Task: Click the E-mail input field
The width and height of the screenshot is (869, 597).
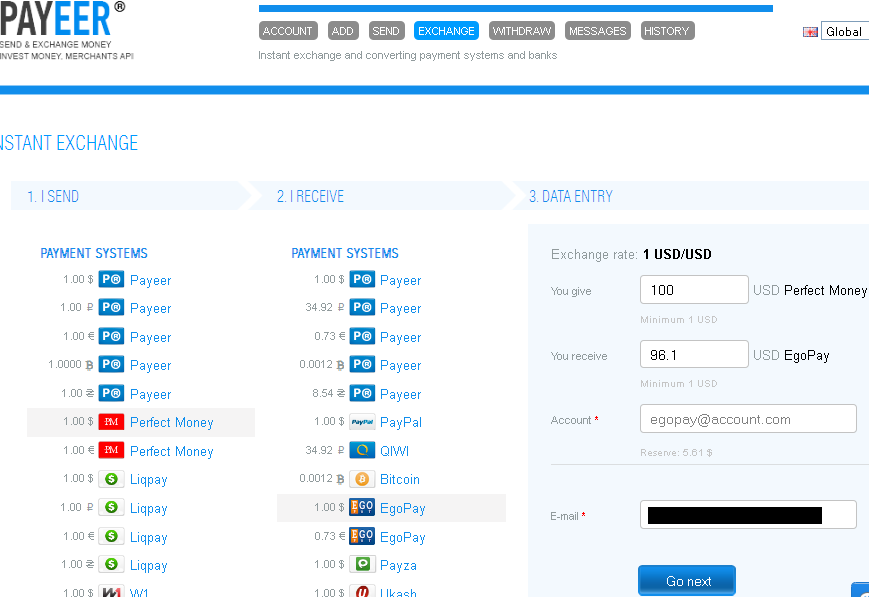Action: [748, 515]
